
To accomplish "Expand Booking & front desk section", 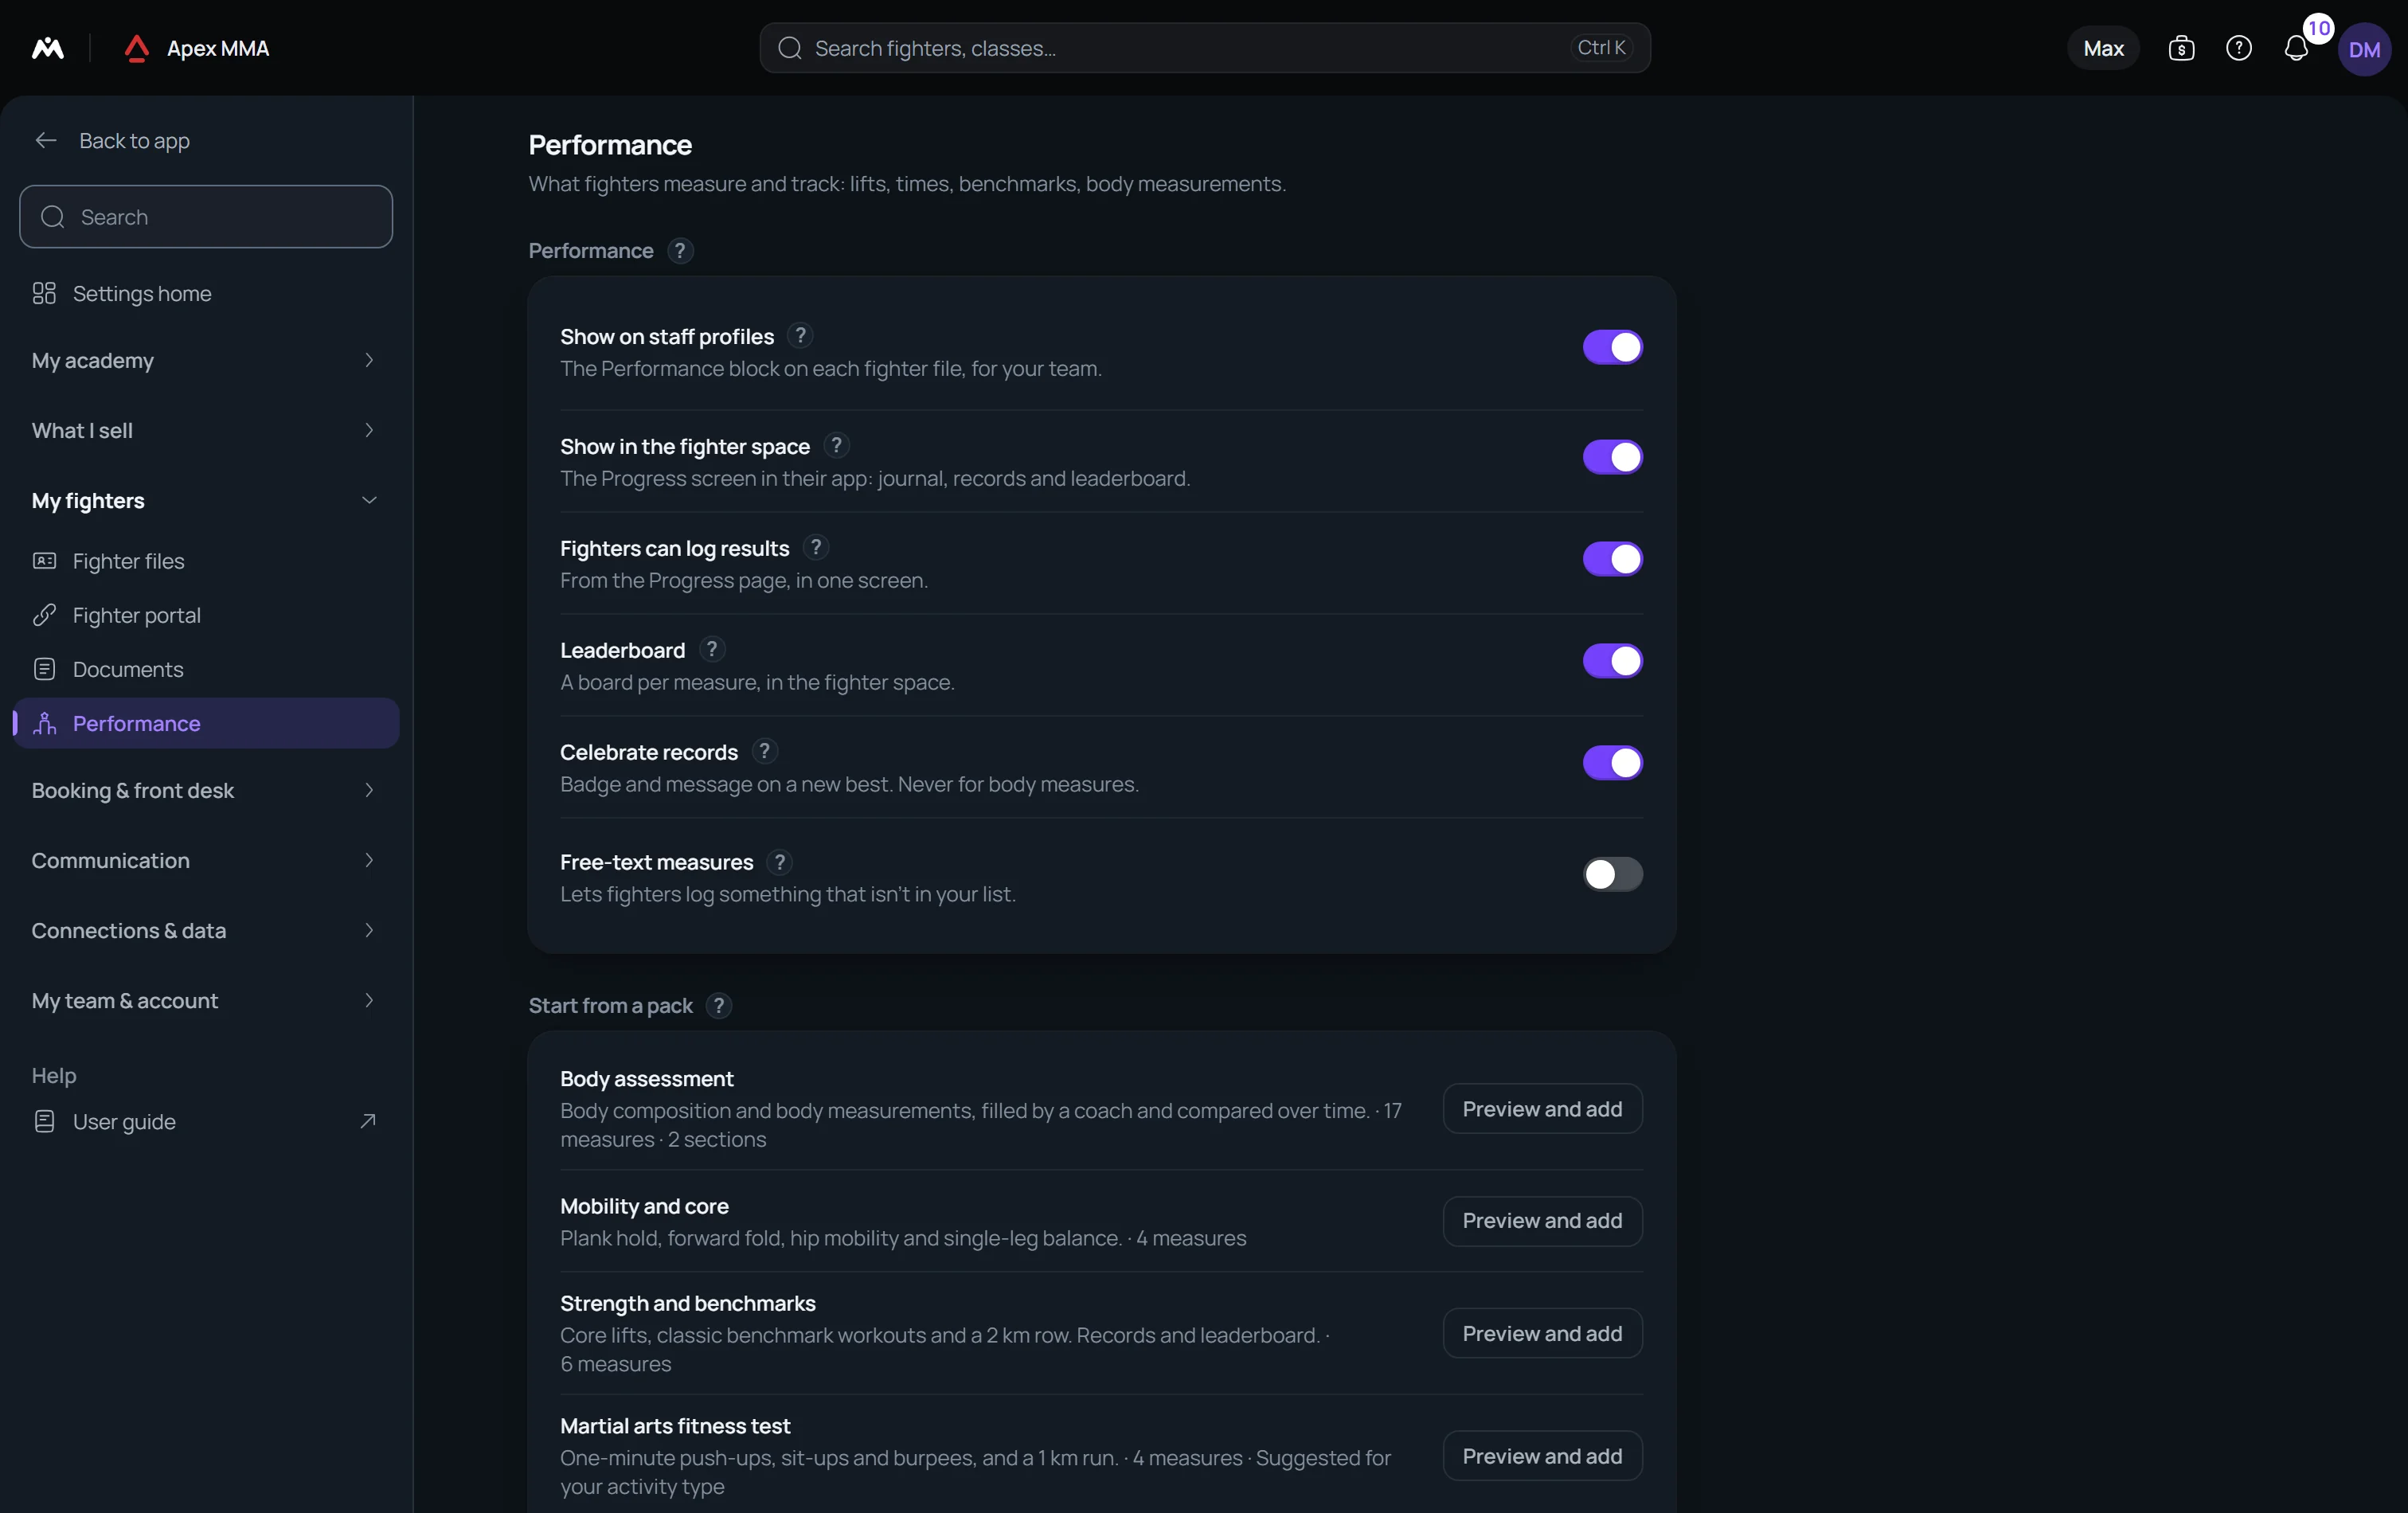I will (x=205, y=790).
